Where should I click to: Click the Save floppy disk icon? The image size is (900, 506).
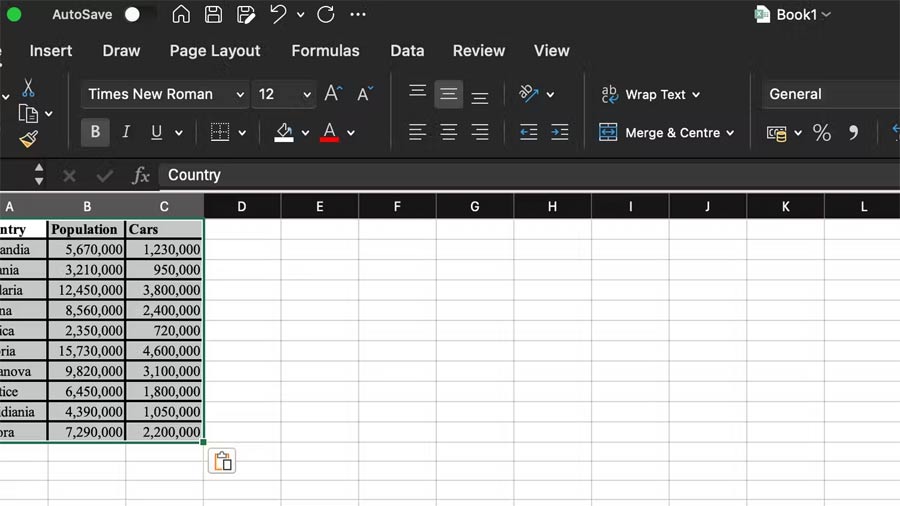coord(214,14)
